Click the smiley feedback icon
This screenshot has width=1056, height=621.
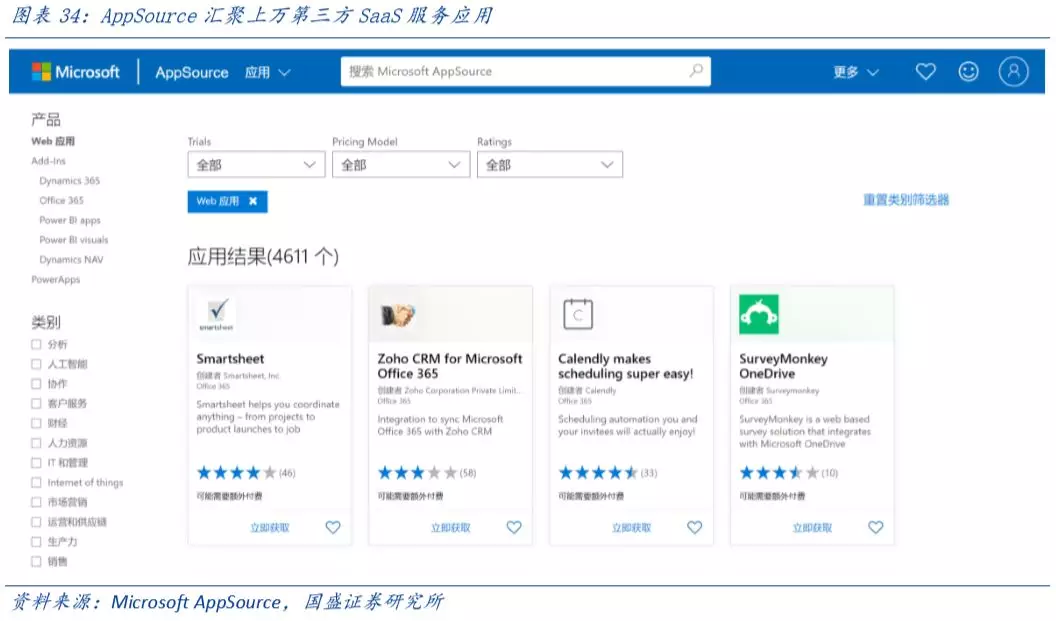pos(968,71)
